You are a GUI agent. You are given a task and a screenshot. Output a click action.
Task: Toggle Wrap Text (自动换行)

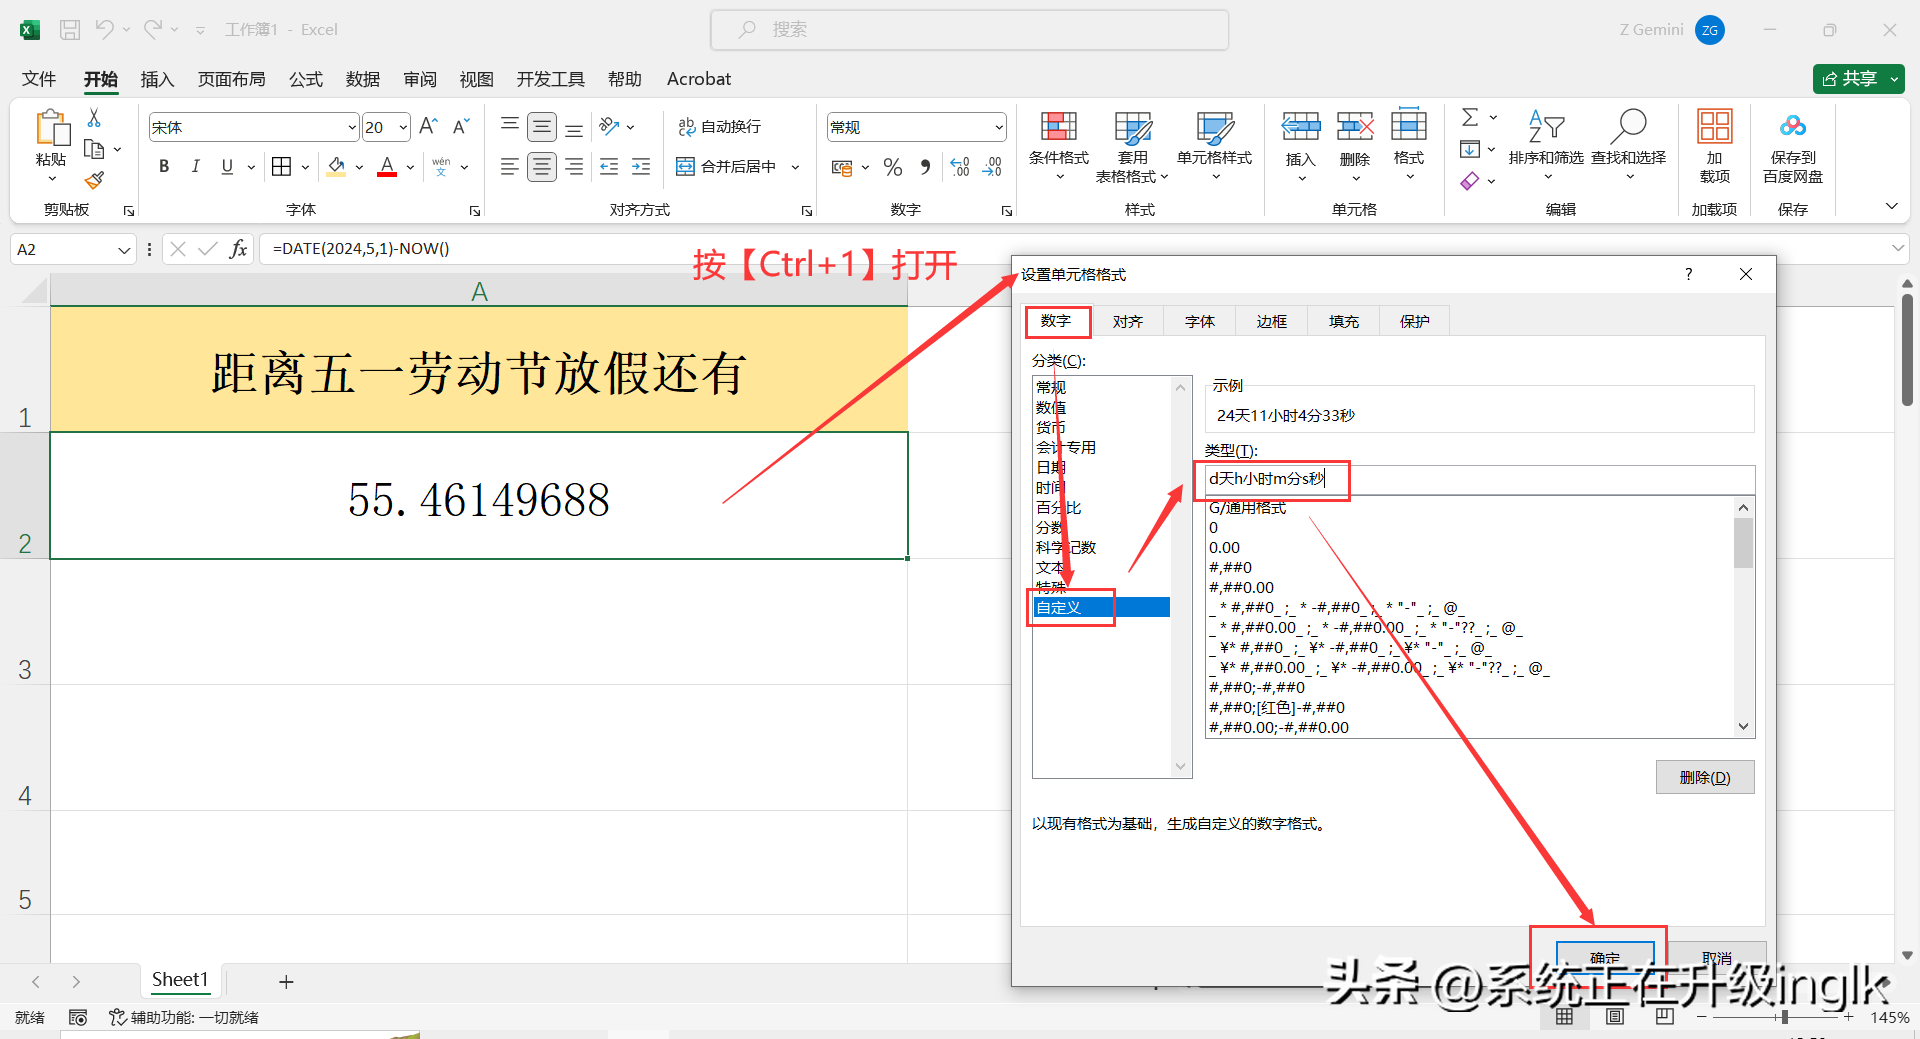pyautogui.click(x=719, y=126)
